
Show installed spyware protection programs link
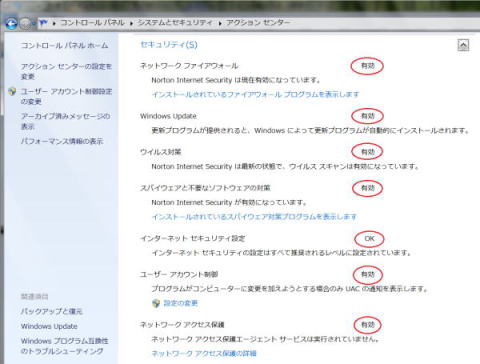[254, 217]
